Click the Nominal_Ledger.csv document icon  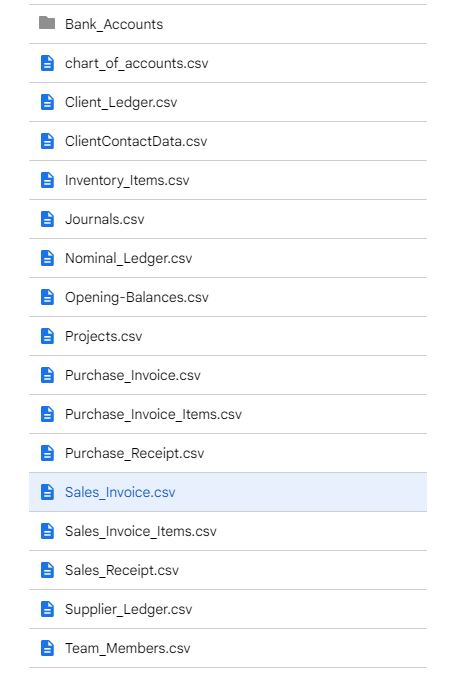tap(47, 258)
